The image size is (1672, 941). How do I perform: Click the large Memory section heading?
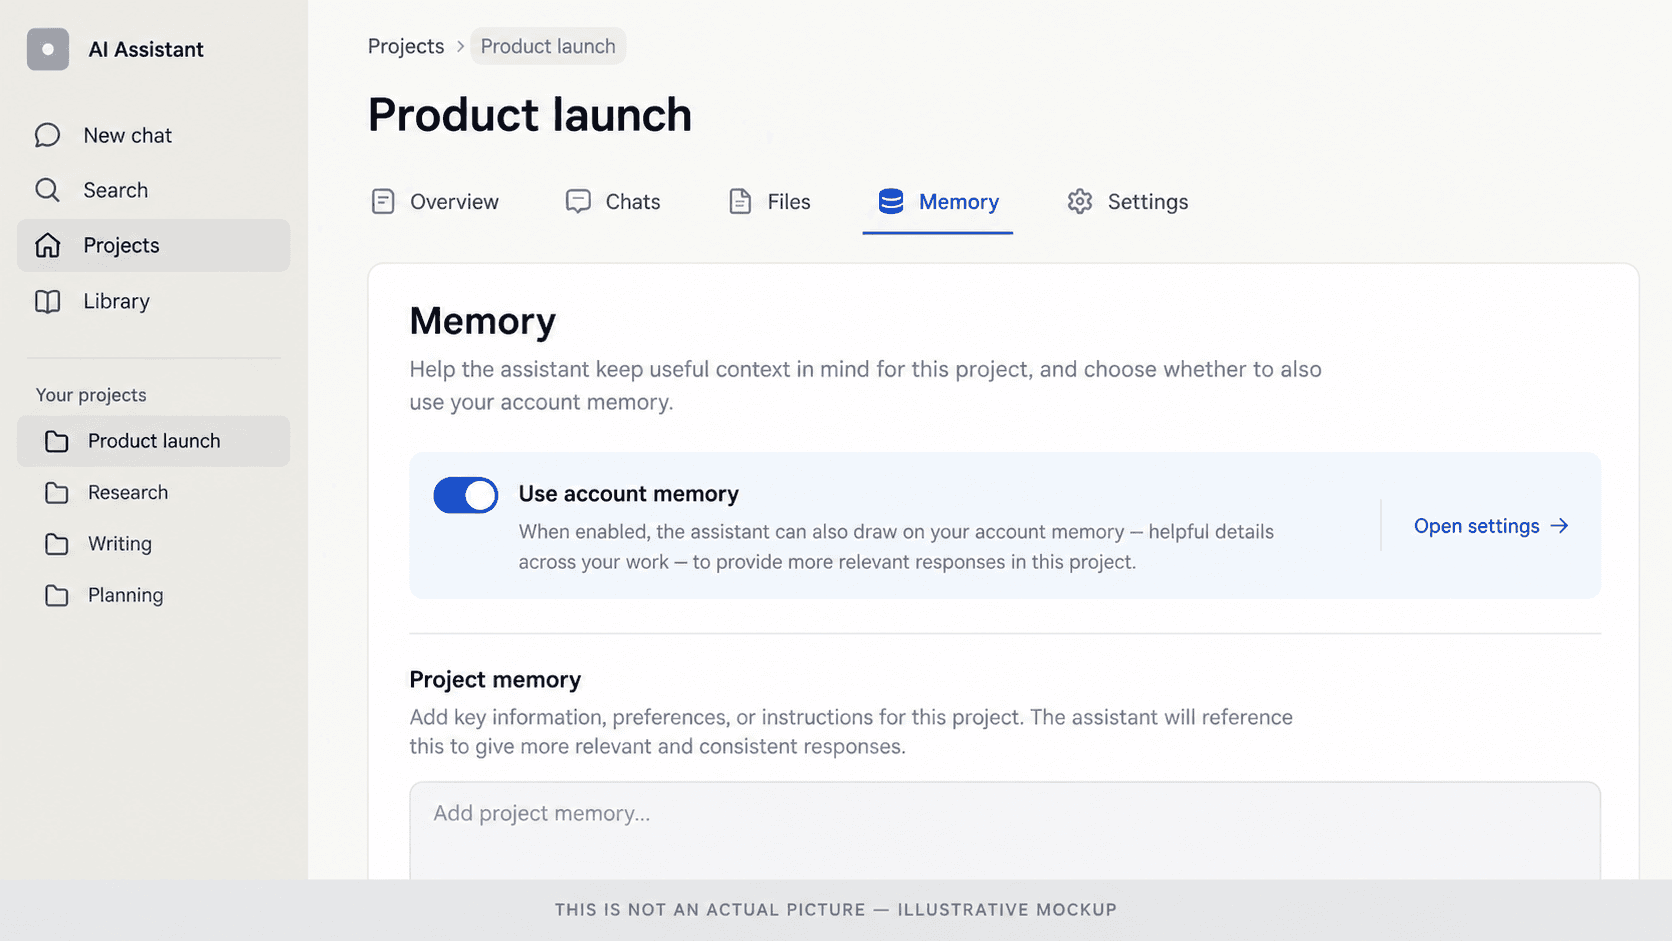[483, 321]
